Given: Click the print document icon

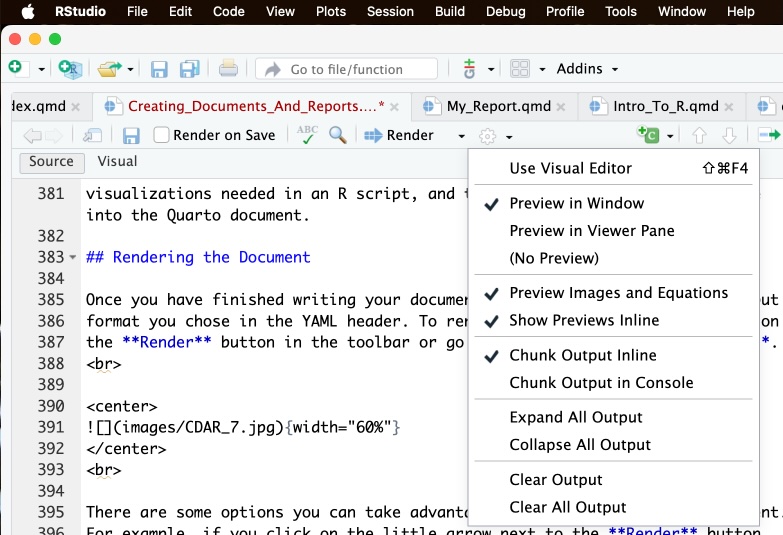Looking at the screenshot, I should [x=228, y=69].
